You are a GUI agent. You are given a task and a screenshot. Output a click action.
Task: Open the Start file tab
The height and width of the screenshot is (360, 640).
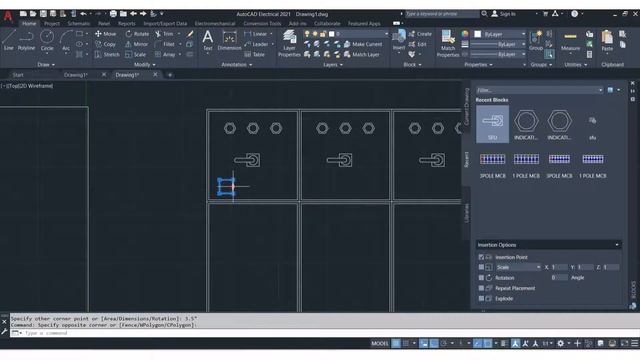click(x=18, y=75)
